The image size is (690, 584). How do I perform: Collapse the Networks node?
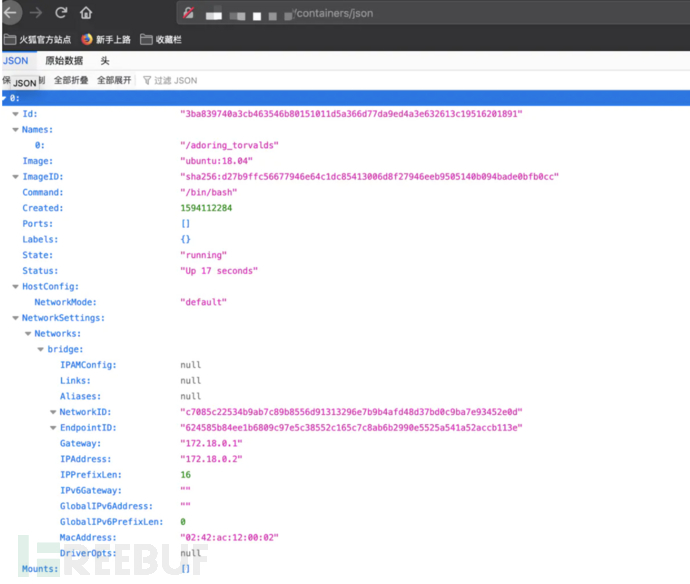pyautogui.click(x=28, y=334)
